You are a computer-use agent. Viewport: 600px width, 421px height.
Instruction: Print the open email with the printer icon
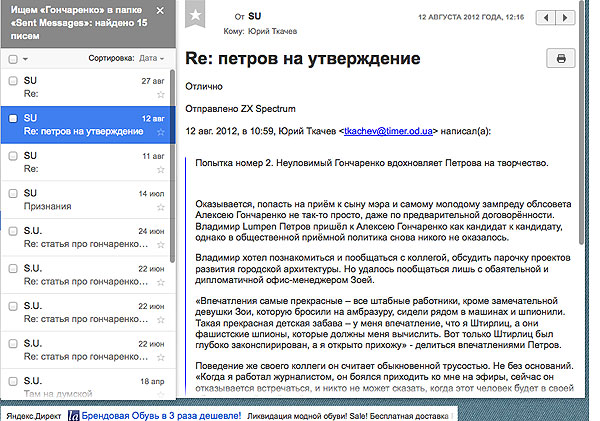click(561, 59)
